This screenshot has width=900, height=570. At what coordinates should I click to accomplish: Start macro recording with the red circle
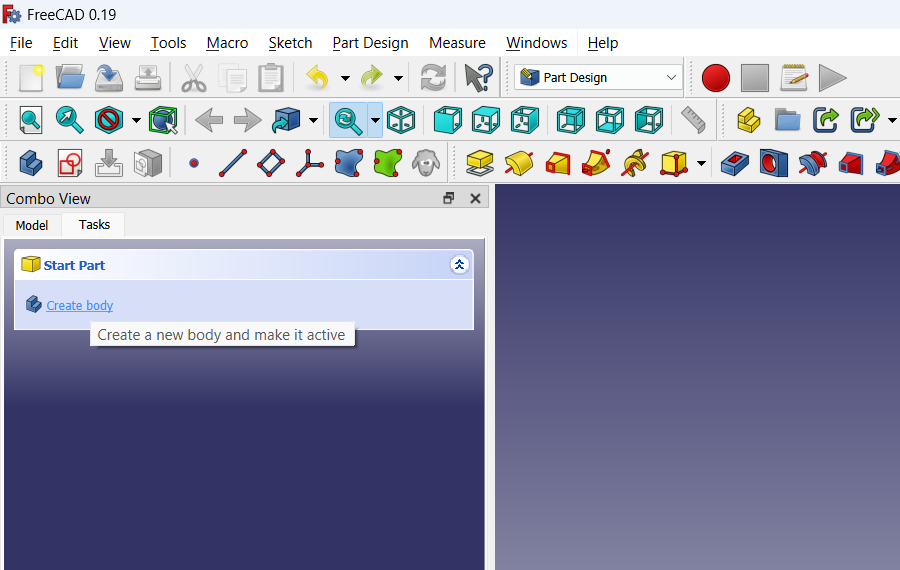click(x=716, y=78)
